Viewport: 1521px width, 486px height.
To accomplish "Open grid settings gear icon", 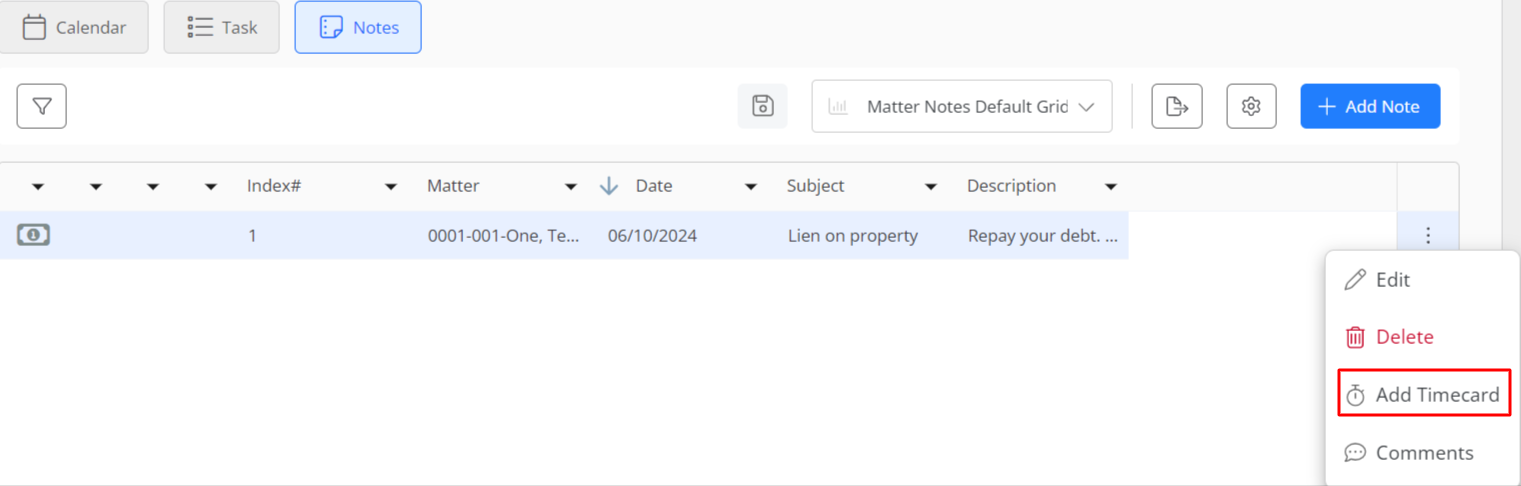I will [1251, 106].
